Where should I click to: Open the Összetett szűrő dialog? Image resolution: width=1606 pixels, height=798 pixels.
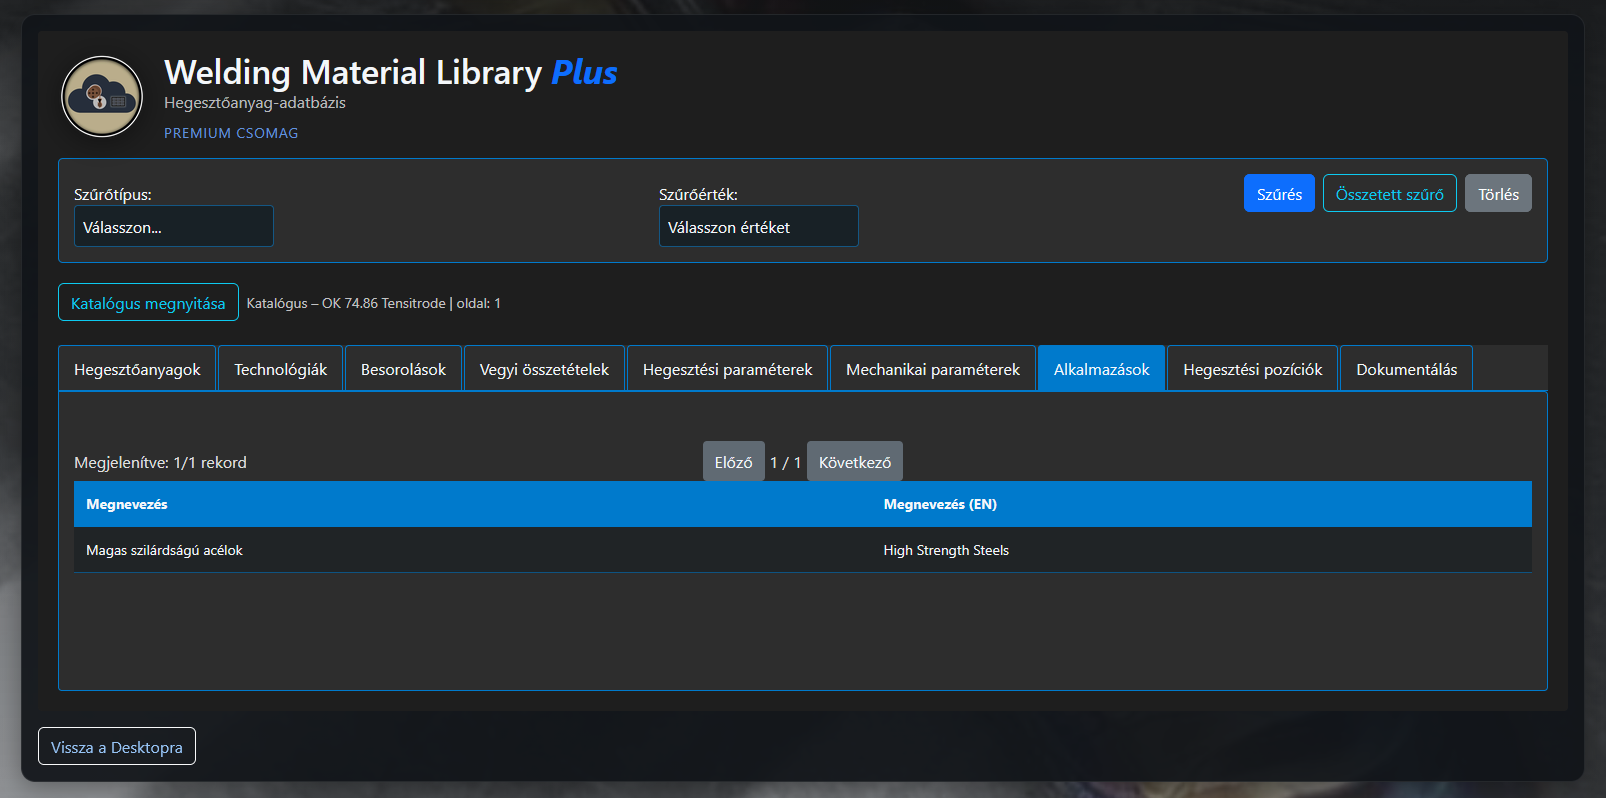(1390, 193)
